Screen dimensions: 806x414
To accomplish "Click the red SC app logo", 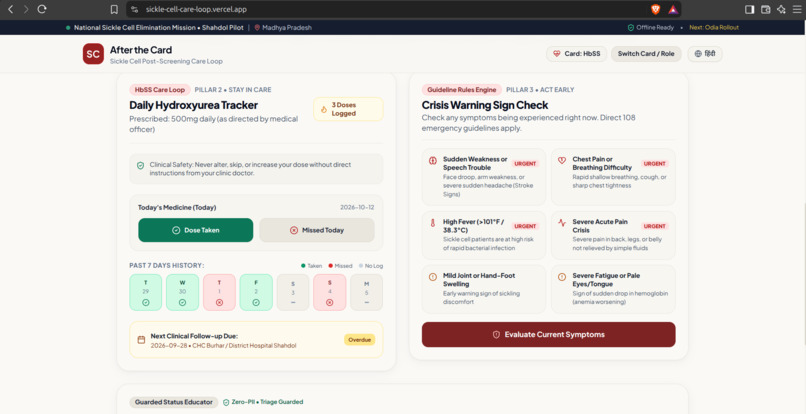I will pyautogui.click(x=93, y=54).
